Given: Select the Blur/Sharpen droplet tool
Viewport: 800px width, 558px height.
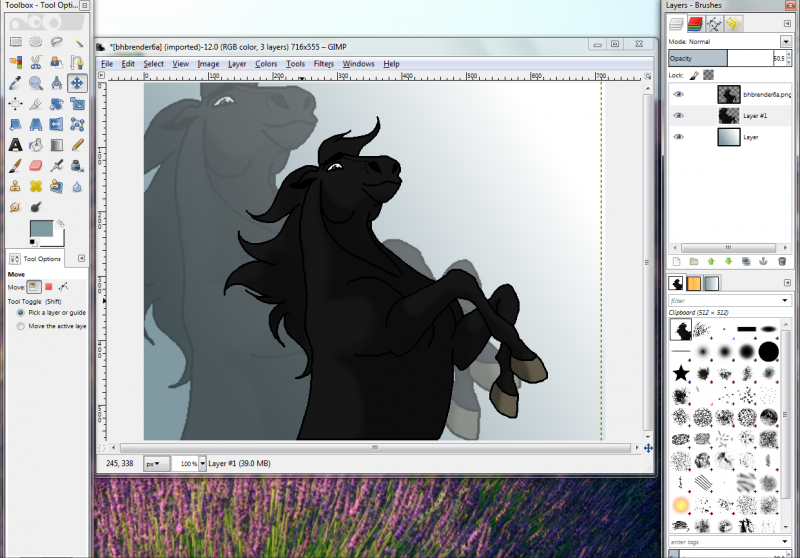Looking at the screenshot, I should [x=77, y=187].
